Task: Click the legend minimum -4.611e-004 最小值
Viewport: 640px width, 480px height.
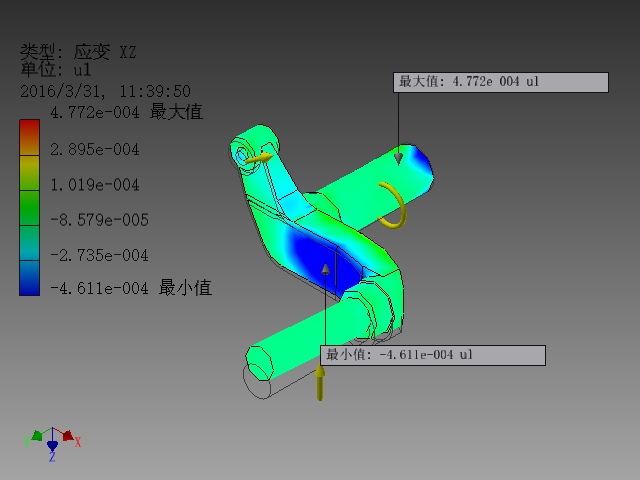Action: point(131,288)
